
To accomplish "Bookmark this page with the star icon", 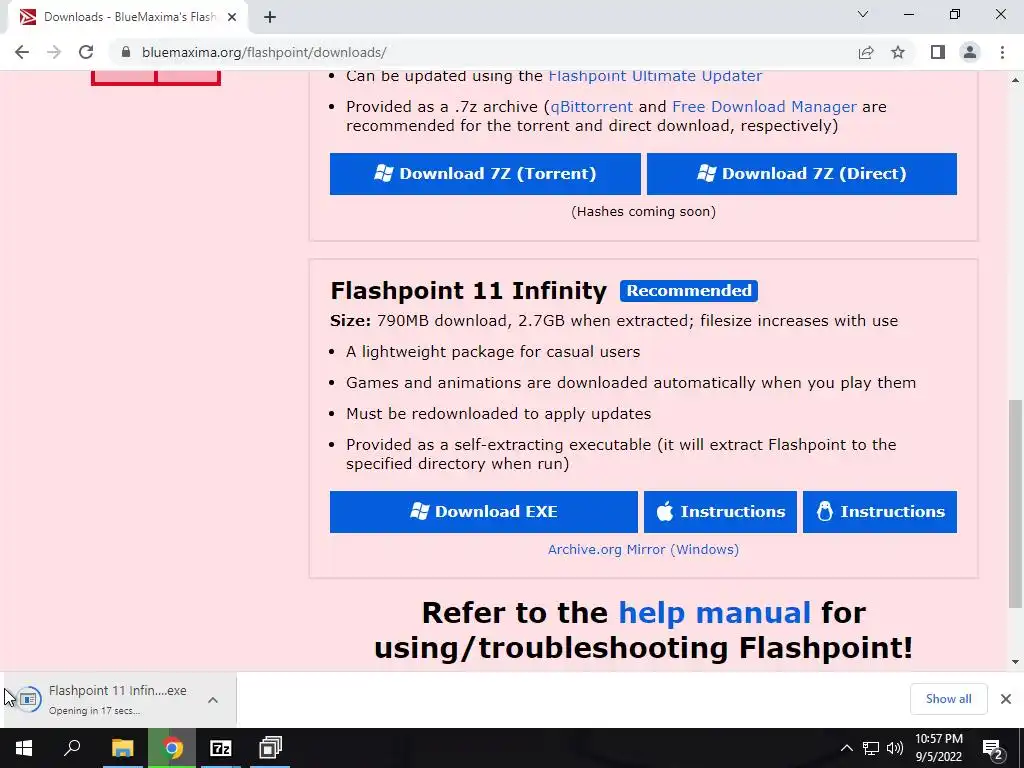I will pos(898,52).
